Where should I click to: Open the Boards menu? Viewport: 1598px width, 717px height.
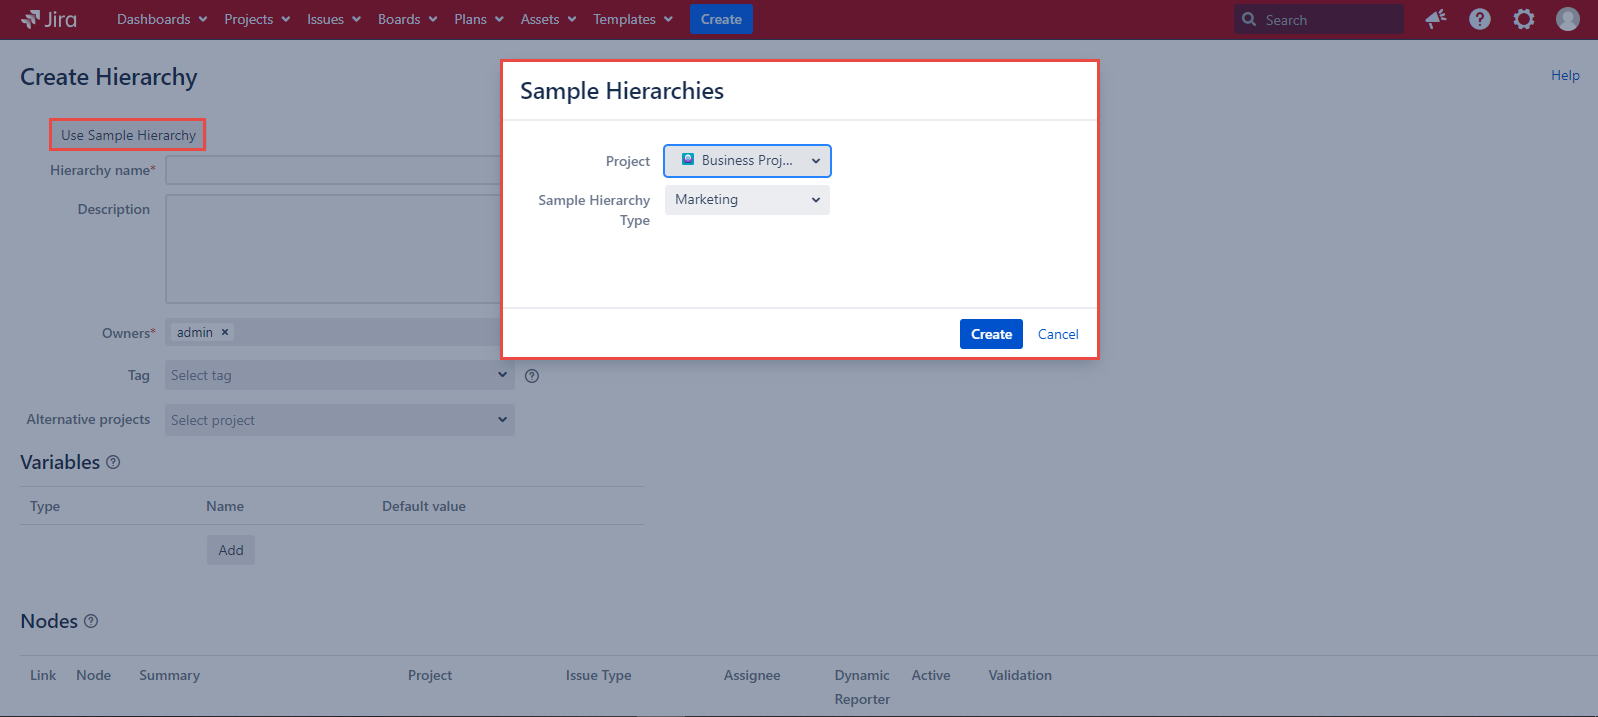pos(407,19)
